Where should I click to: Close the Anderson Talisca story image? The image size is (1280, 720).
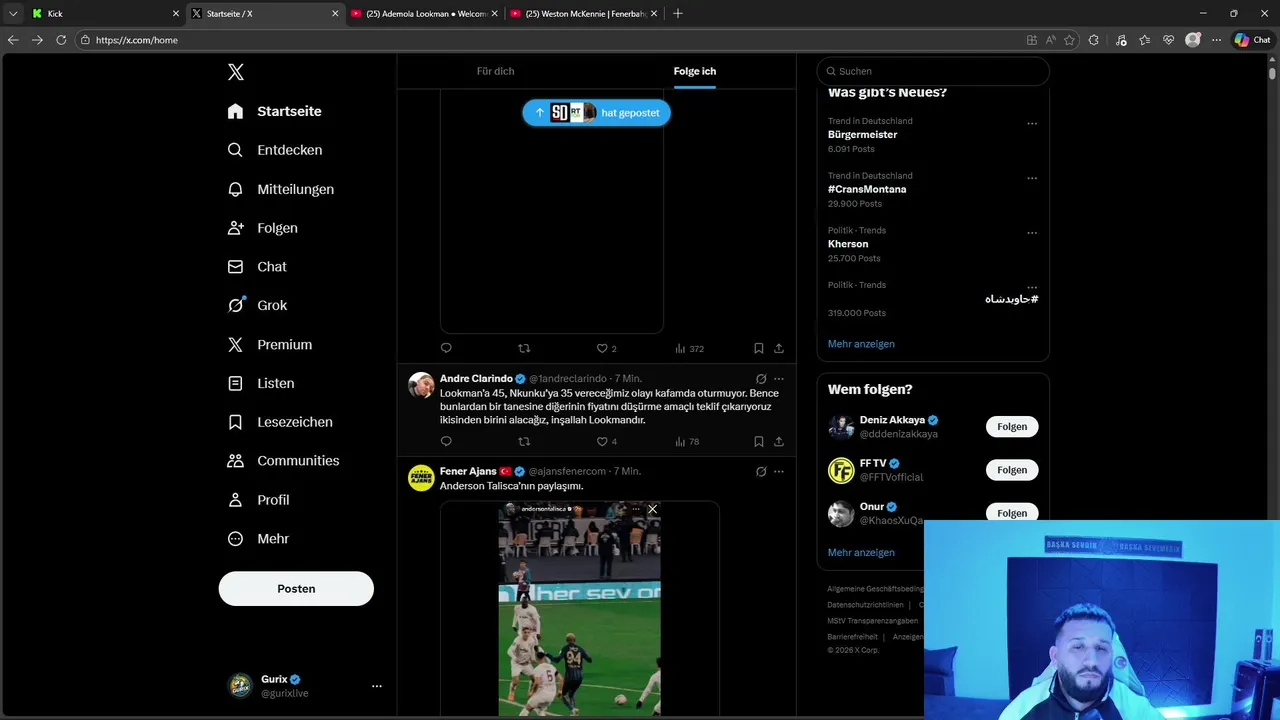652,509
